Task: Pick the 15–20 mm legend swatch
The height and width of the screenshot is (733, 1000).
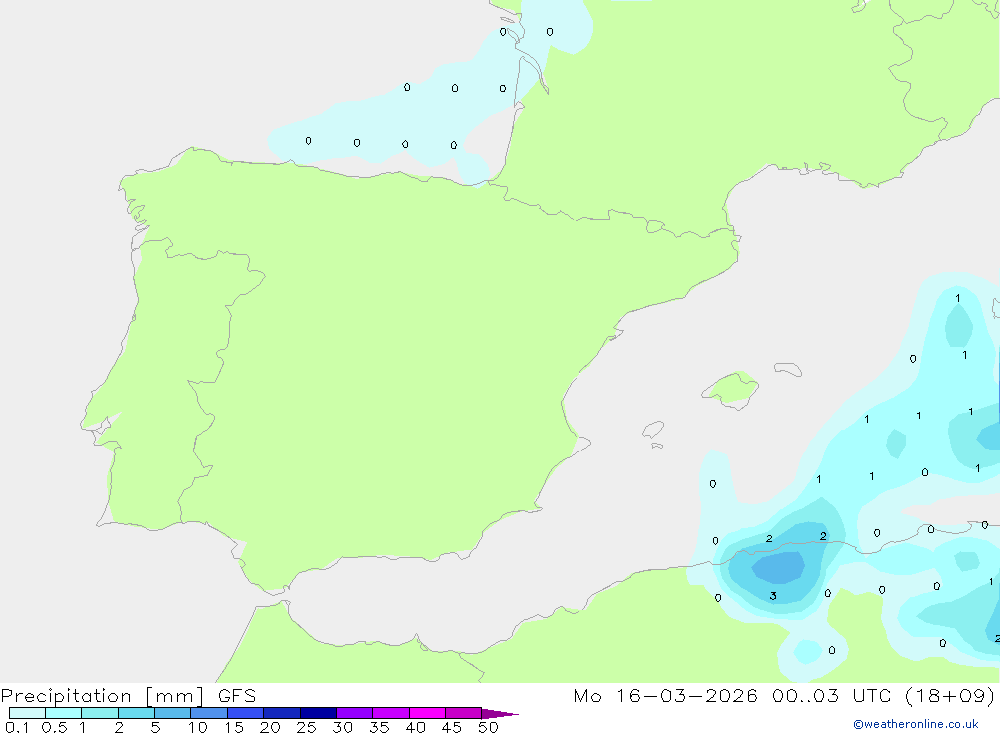Action: 246,713
